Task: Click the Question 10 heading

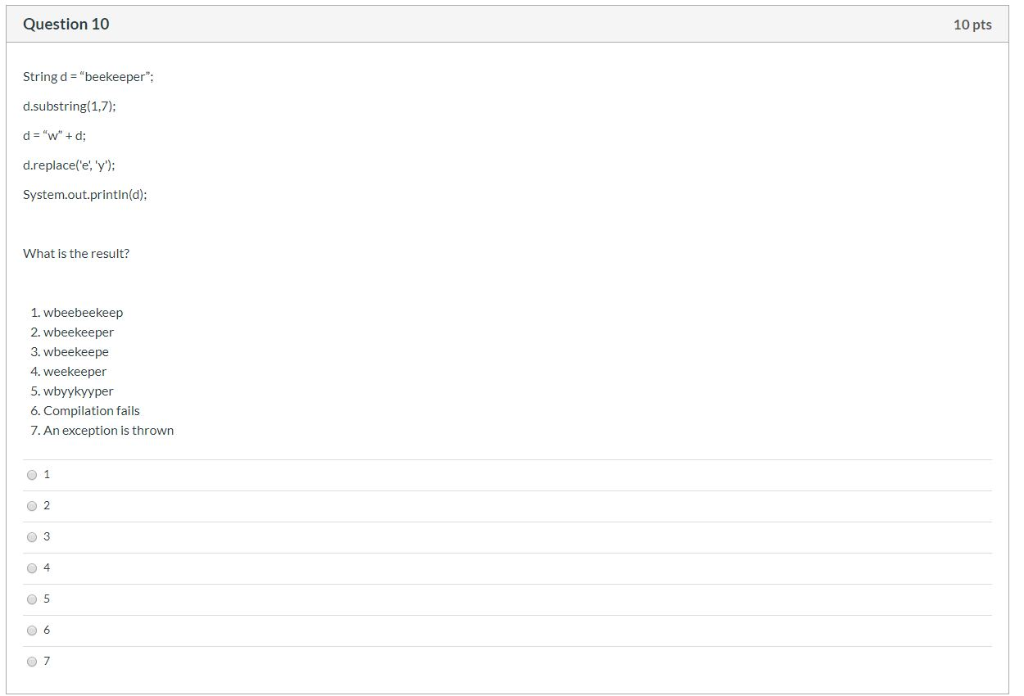Action: 66,24
